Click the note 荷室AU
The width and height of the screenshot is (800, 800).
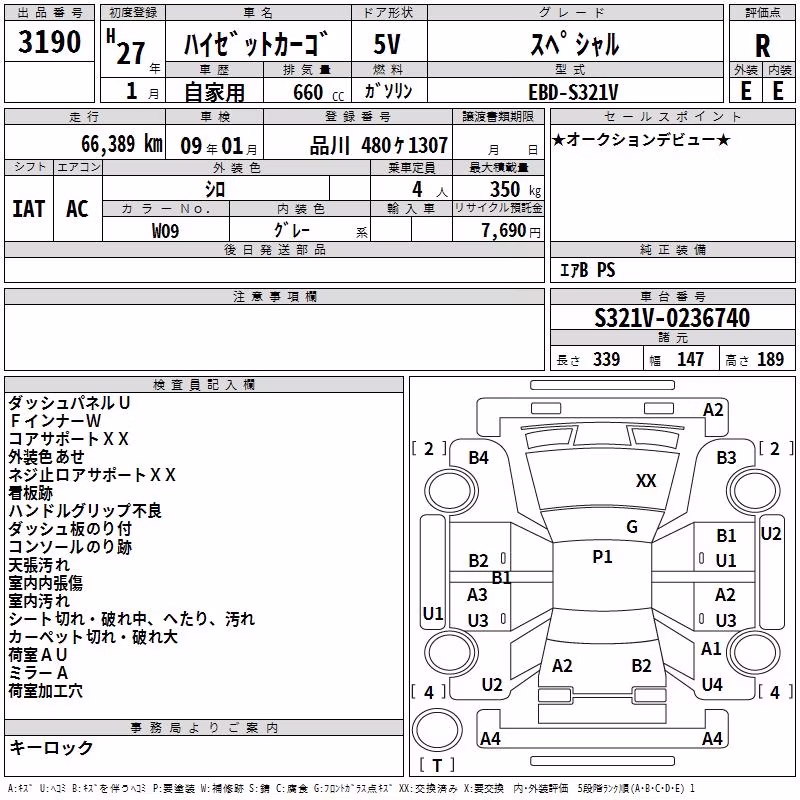38,655
